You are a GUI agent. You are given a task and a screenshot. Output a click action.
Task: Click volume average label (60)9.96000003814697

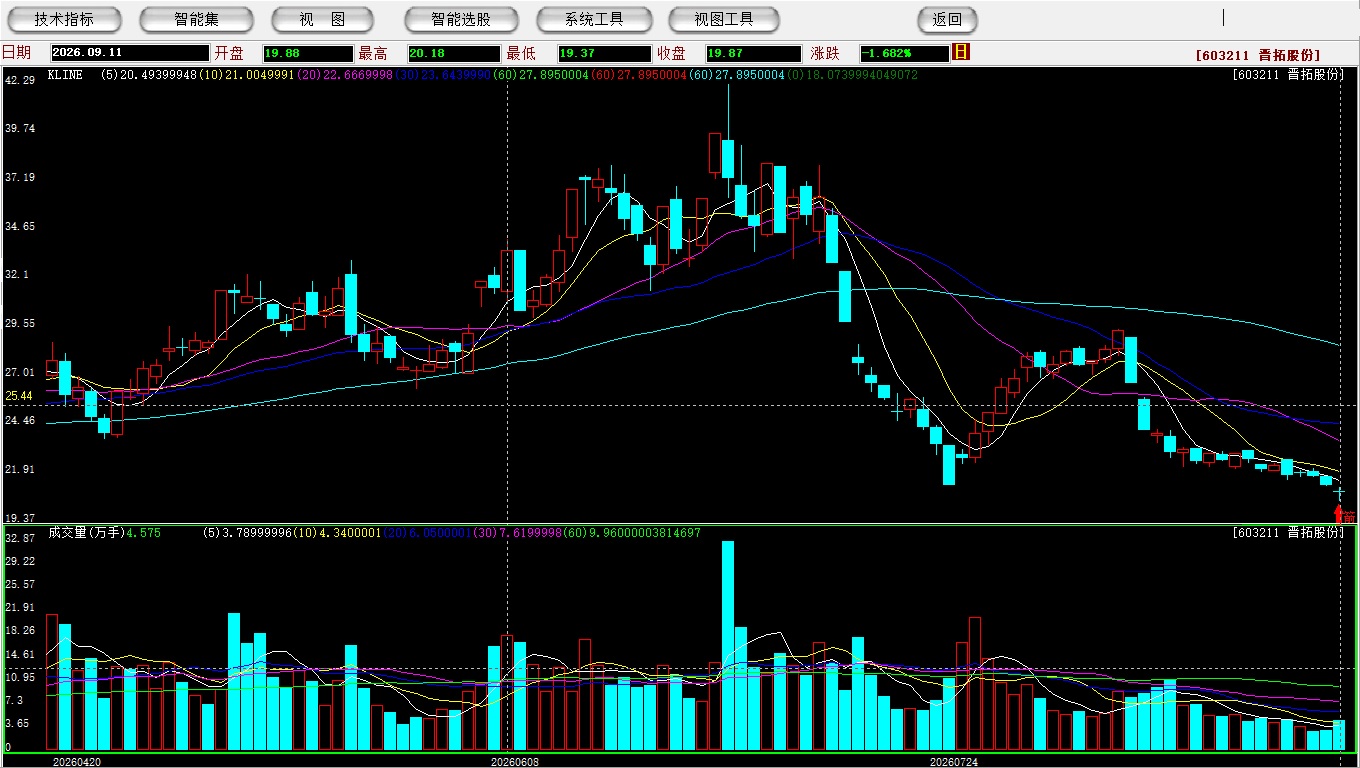[x=631, y=533]
